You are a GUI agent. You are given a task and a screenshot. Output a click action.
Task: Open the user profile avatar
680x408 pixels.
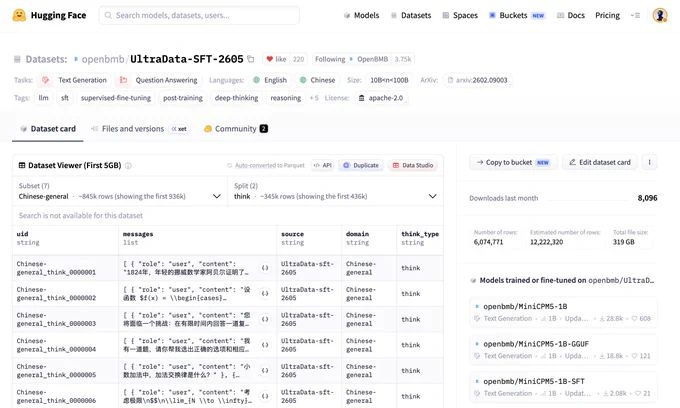coord(660,15)
